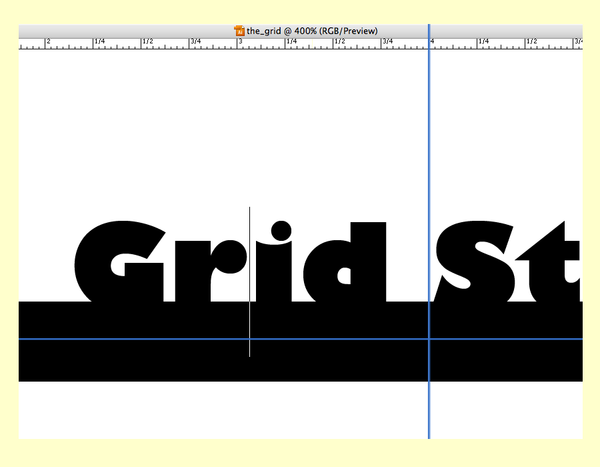Click the ruler at the 3 mark

[x=238, y=43]
